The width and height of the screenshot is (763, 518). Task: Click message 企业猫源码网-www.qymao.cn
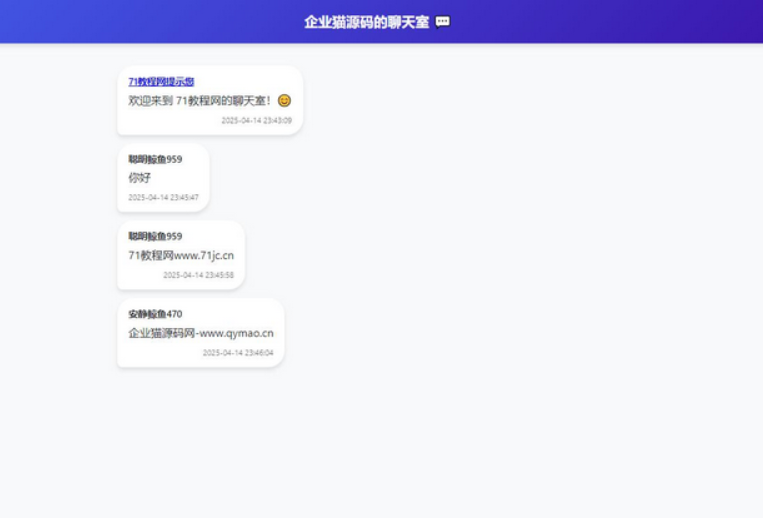coord(201,333)
